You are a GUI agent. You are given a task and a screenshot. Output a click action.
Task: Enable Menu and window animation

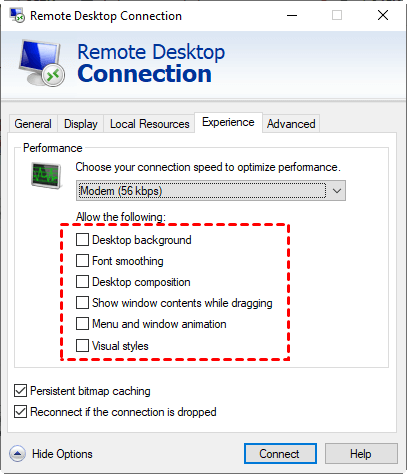(x=82, y=324)
